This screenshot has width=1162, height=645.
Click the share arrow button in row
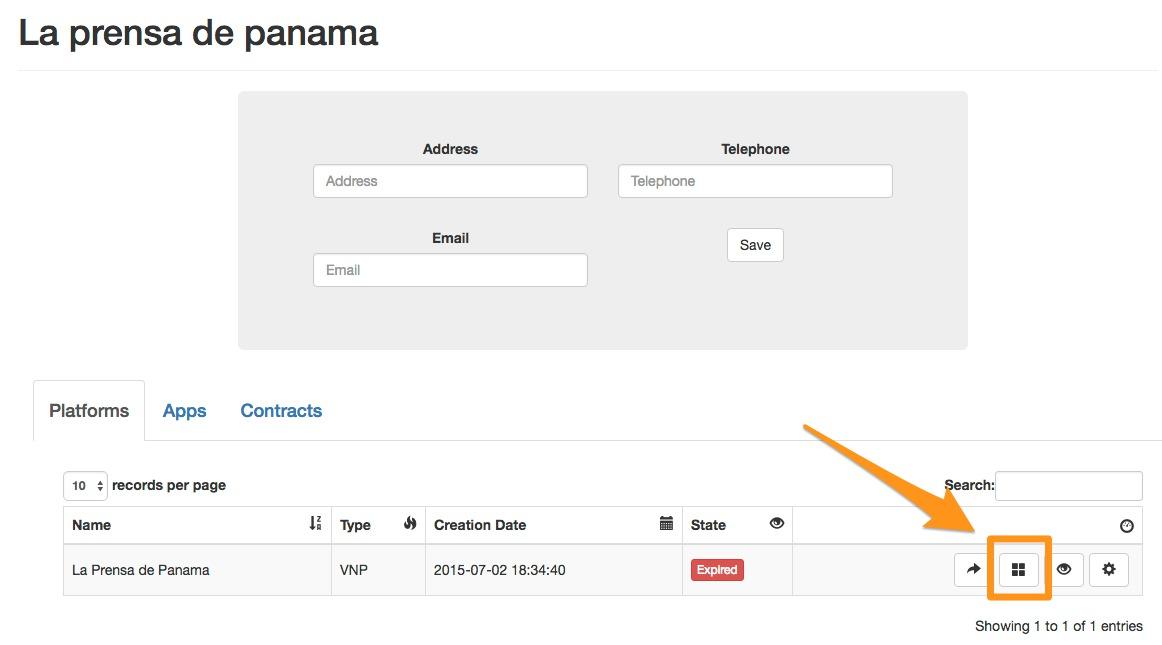click(973, 570)
